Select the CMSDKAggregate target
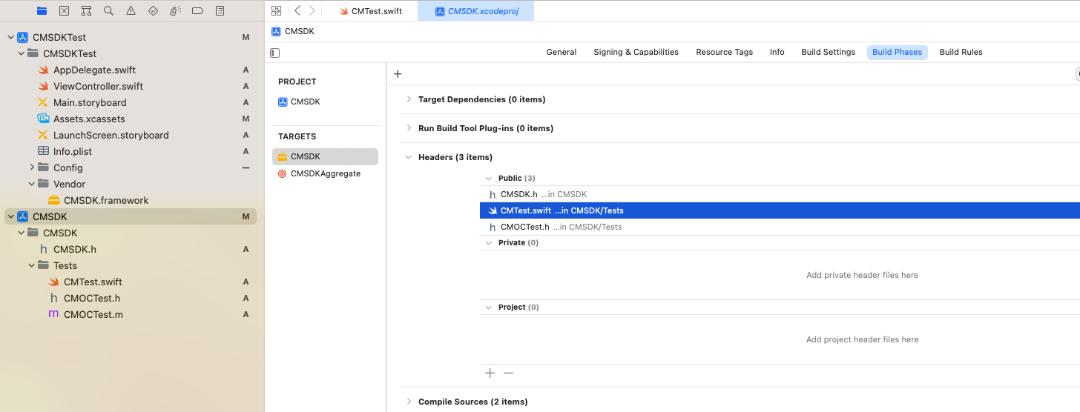The height and width of the screenshot is (412, 1080). [x=325, y=174]
